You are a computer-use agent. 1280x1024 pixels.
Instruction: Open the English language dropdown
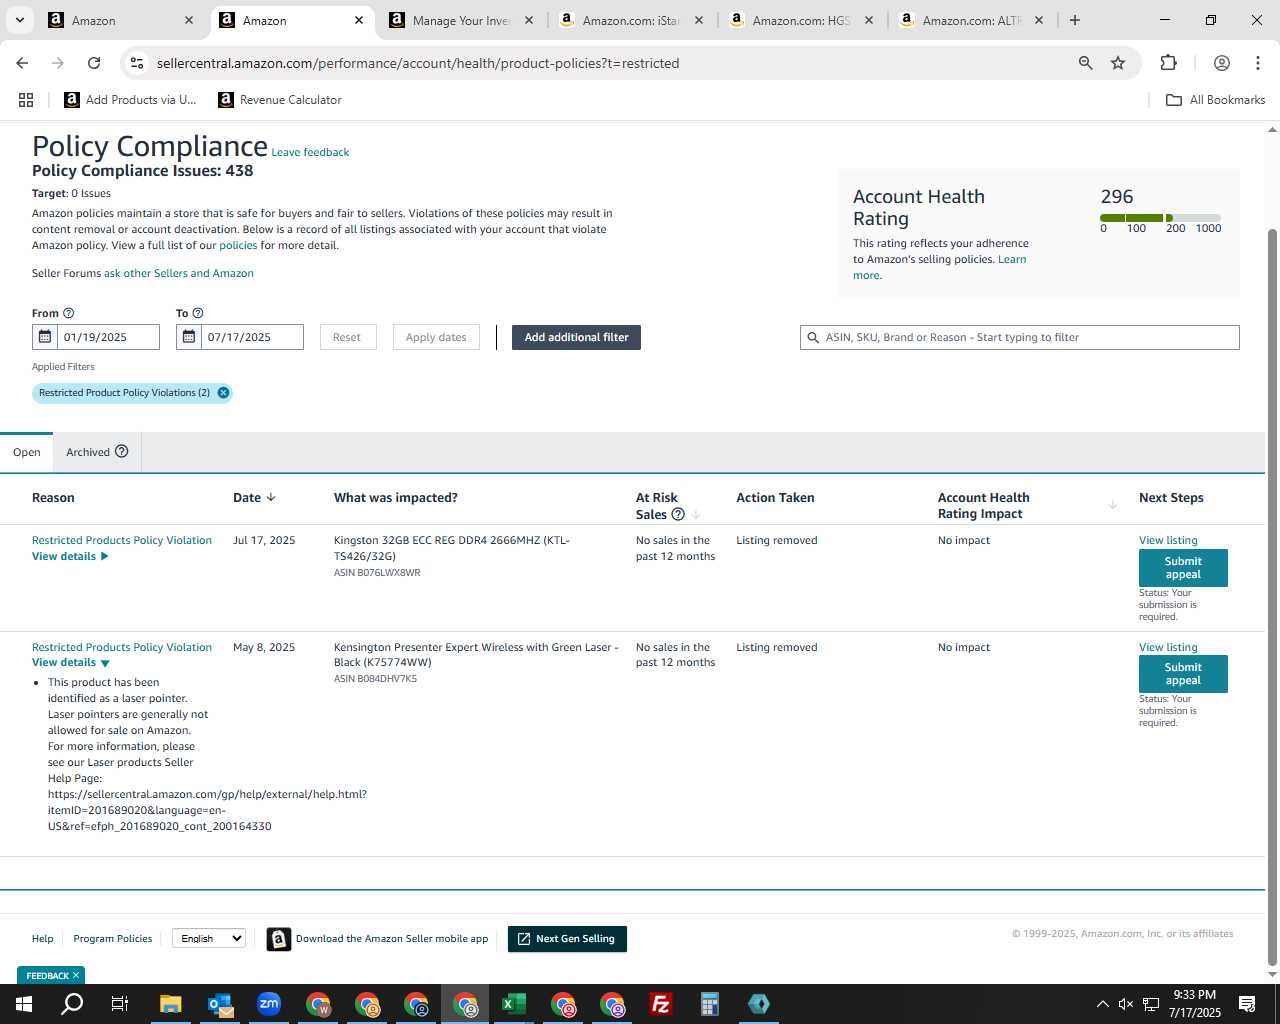coord(209,938)
